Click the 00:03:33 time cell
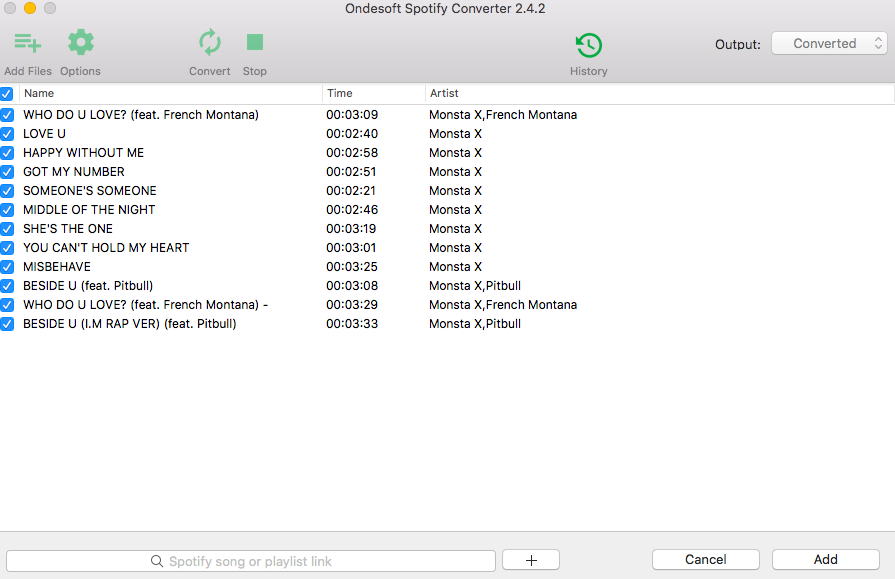This screenshot has height=579, width=895. 352,324
